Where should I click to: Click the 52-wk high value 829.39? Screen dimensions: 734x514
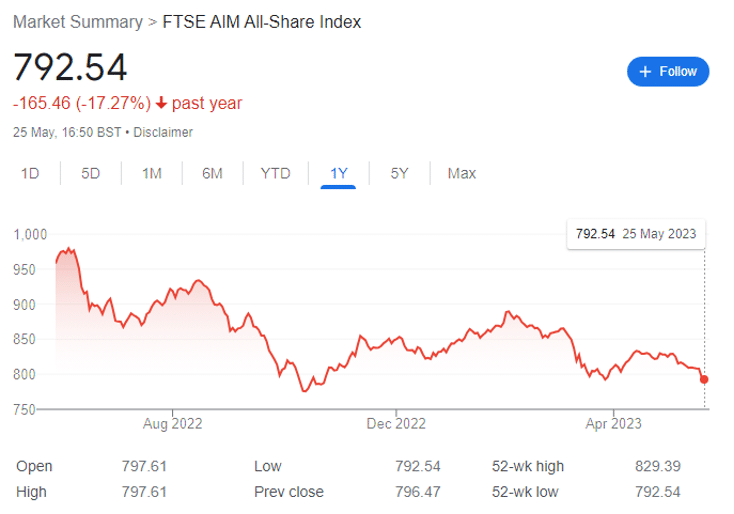pyautogui.click(x=658, y=466)
